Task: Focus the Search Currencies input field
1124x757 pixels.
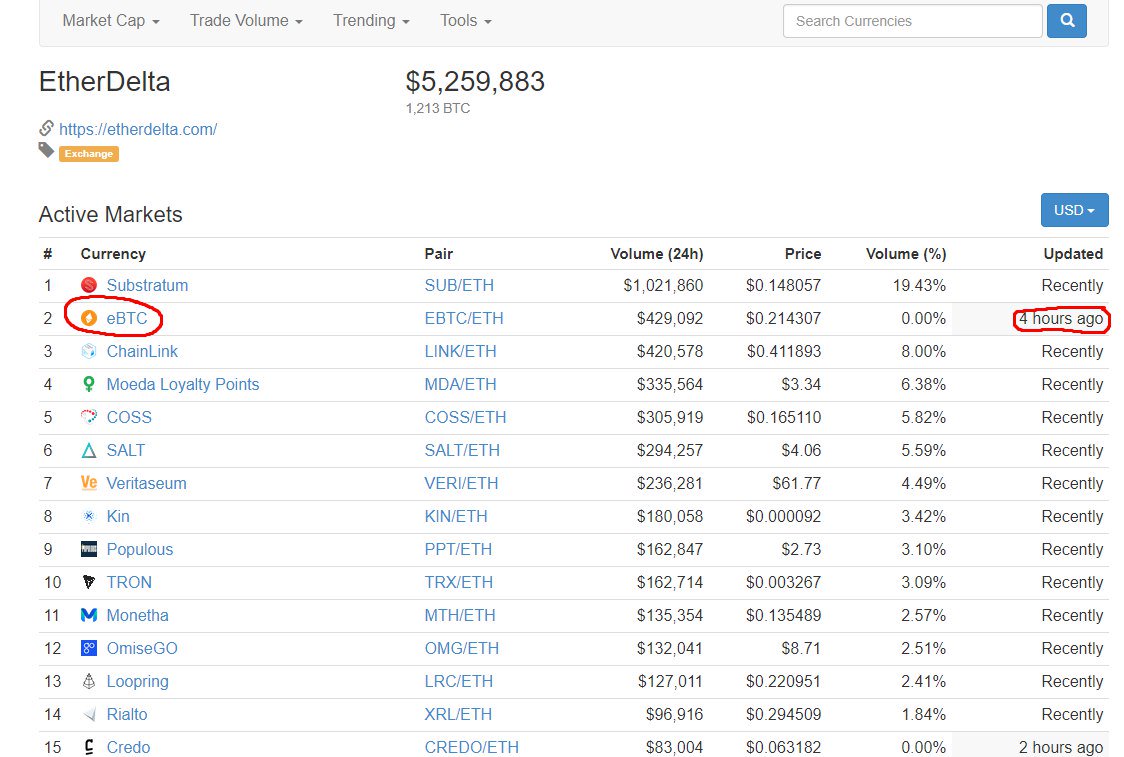Action: click(913, 21)
